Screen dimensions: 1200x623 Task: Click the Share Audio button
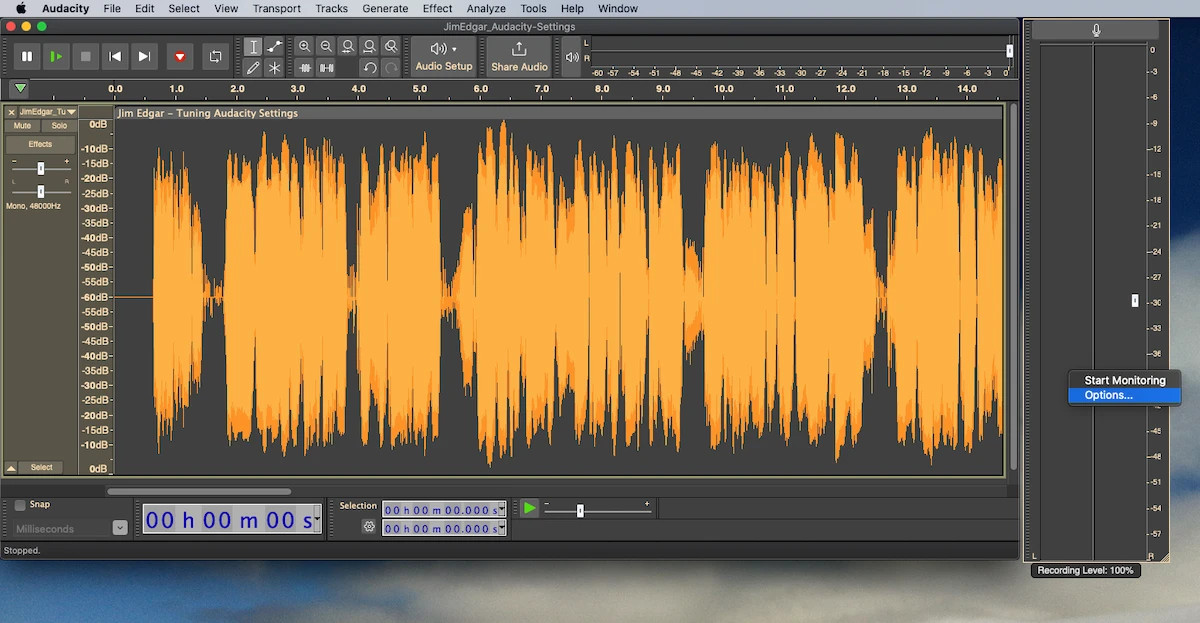point(518,56)
